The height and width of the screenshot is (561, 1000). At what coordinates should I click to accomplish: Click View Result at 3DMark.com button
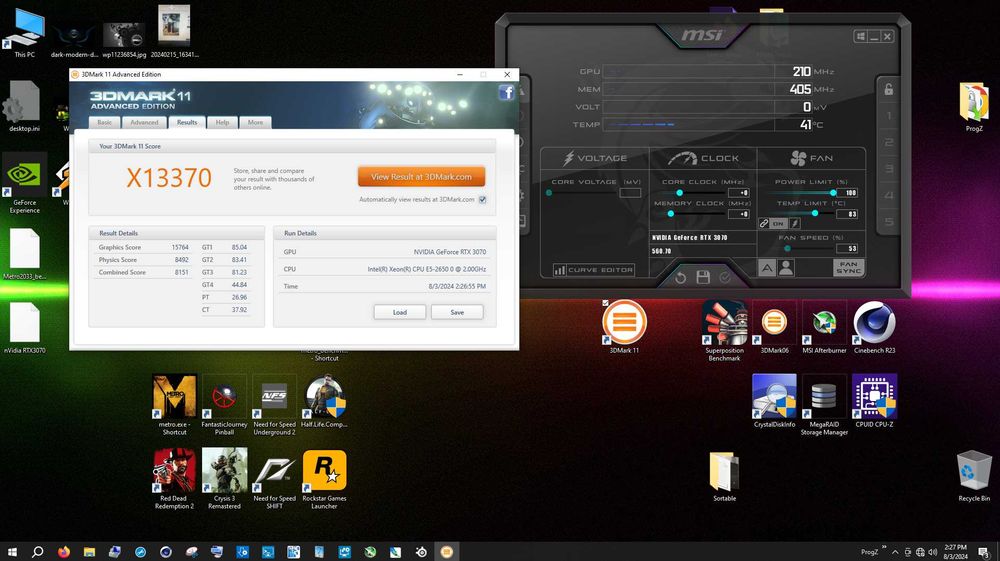click(x=422, y=177)
